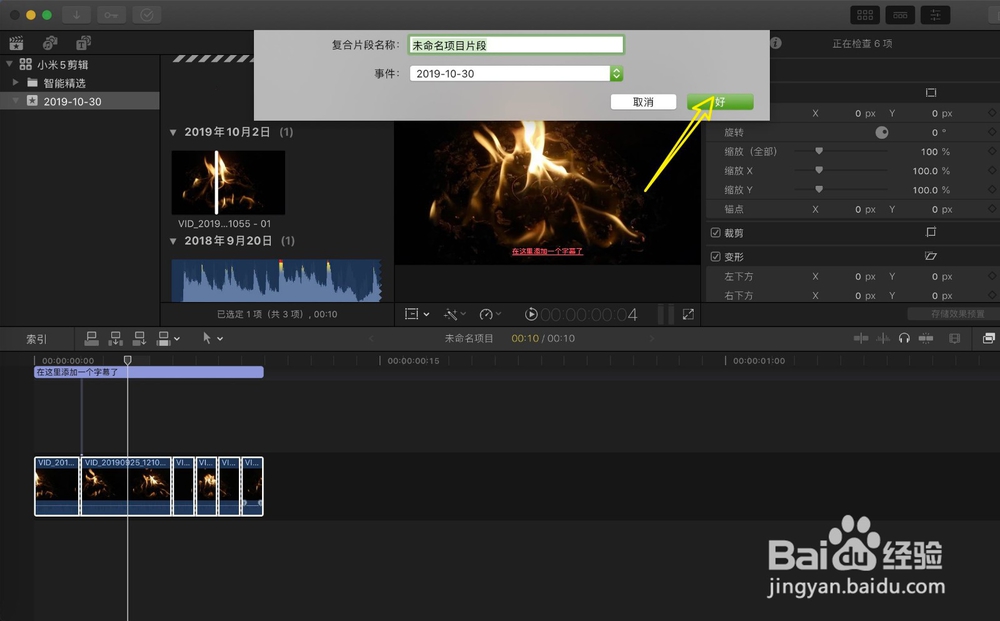Click the connect clip to storyline icon

tap(91, 339)
